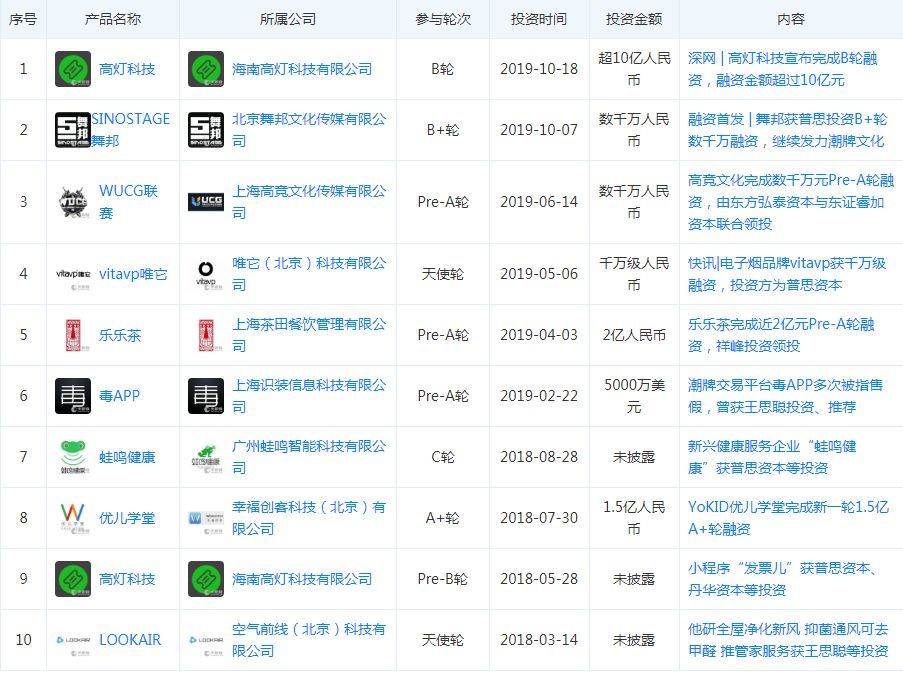Screen dimensions: 903x679
Task: Open the YoKID优儿学堂完成新一轮1.5亿 article
Action: [788, 518]
